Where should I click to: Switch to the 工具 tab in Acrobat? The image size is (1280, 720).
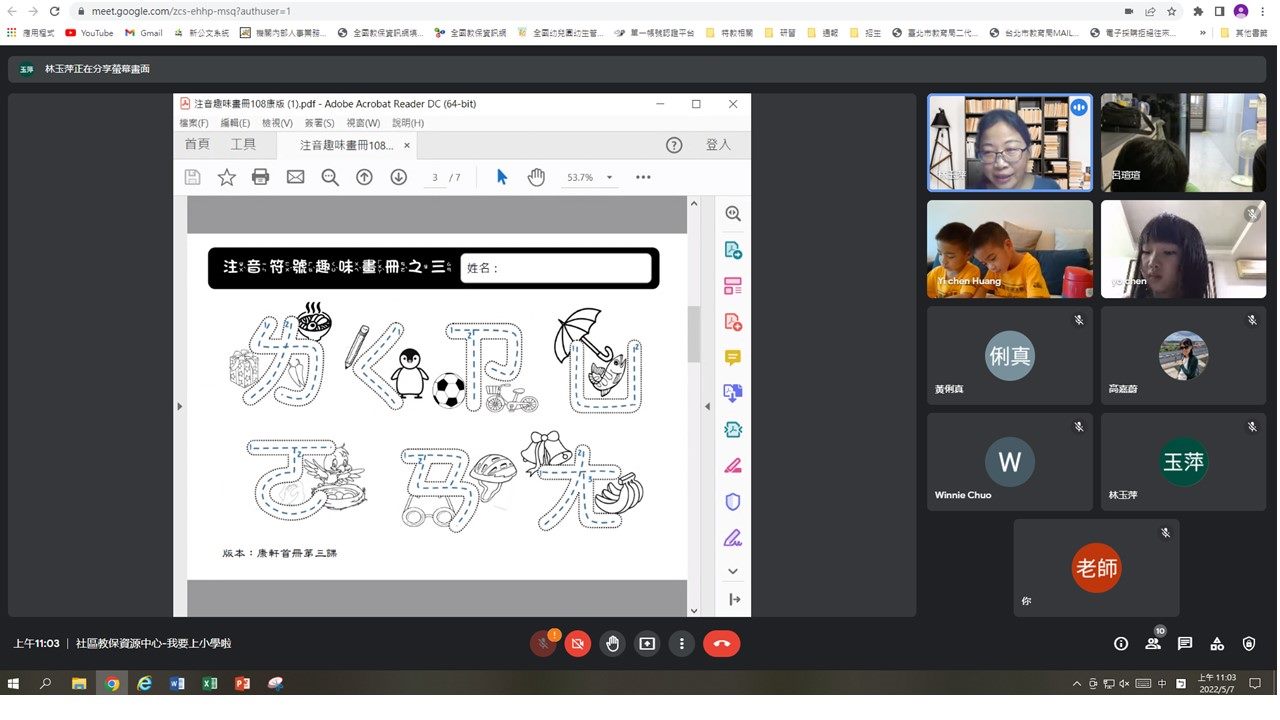click(243, 145)
